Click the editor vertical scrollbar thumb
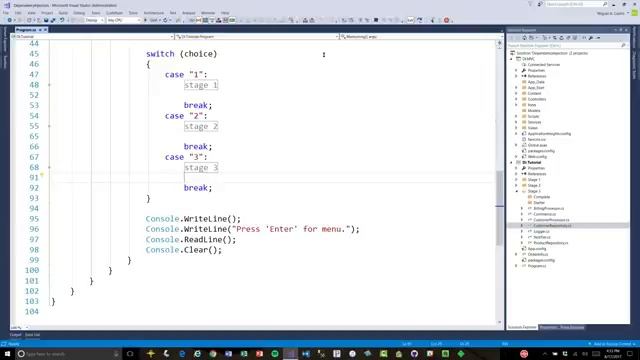Viewport: 640px width, 360px height. [x=500, y=208]
